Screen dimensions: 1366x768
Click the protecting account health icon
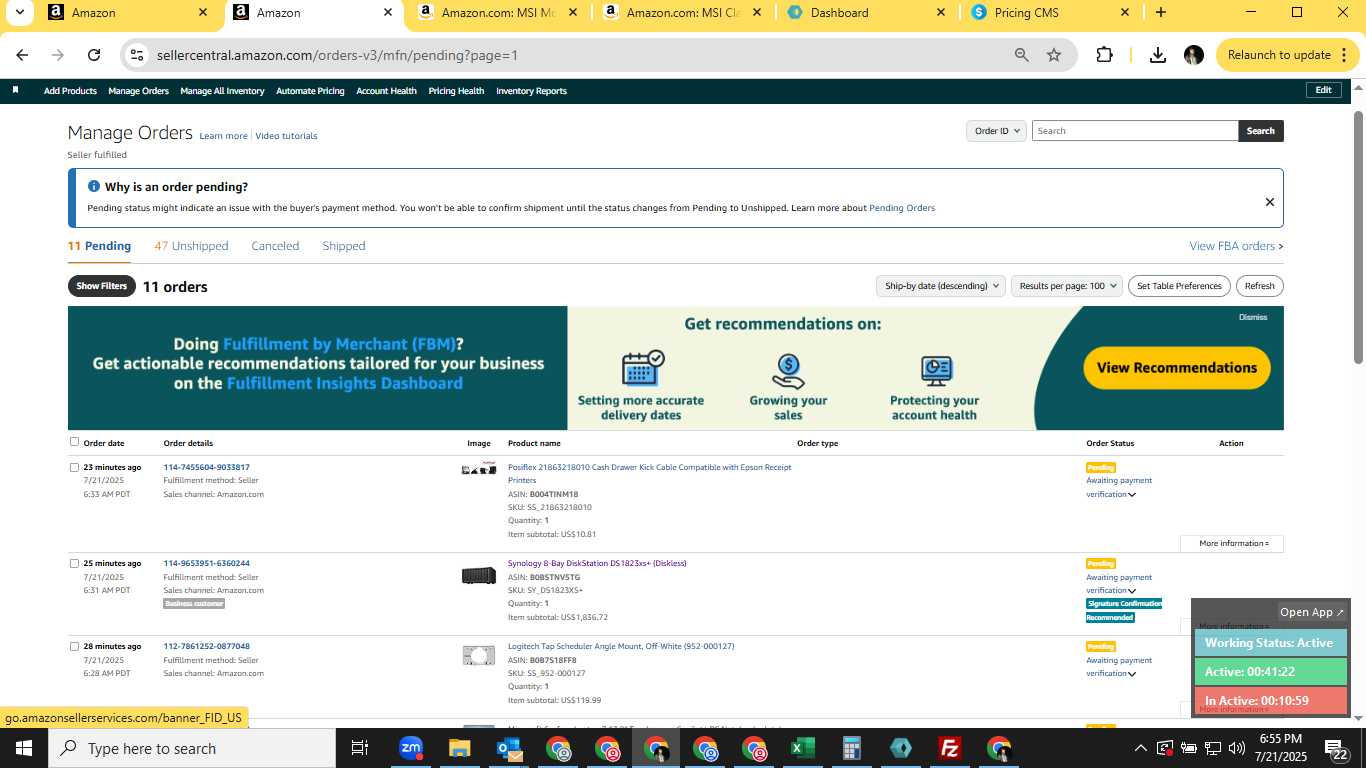[x=936, y=371]
